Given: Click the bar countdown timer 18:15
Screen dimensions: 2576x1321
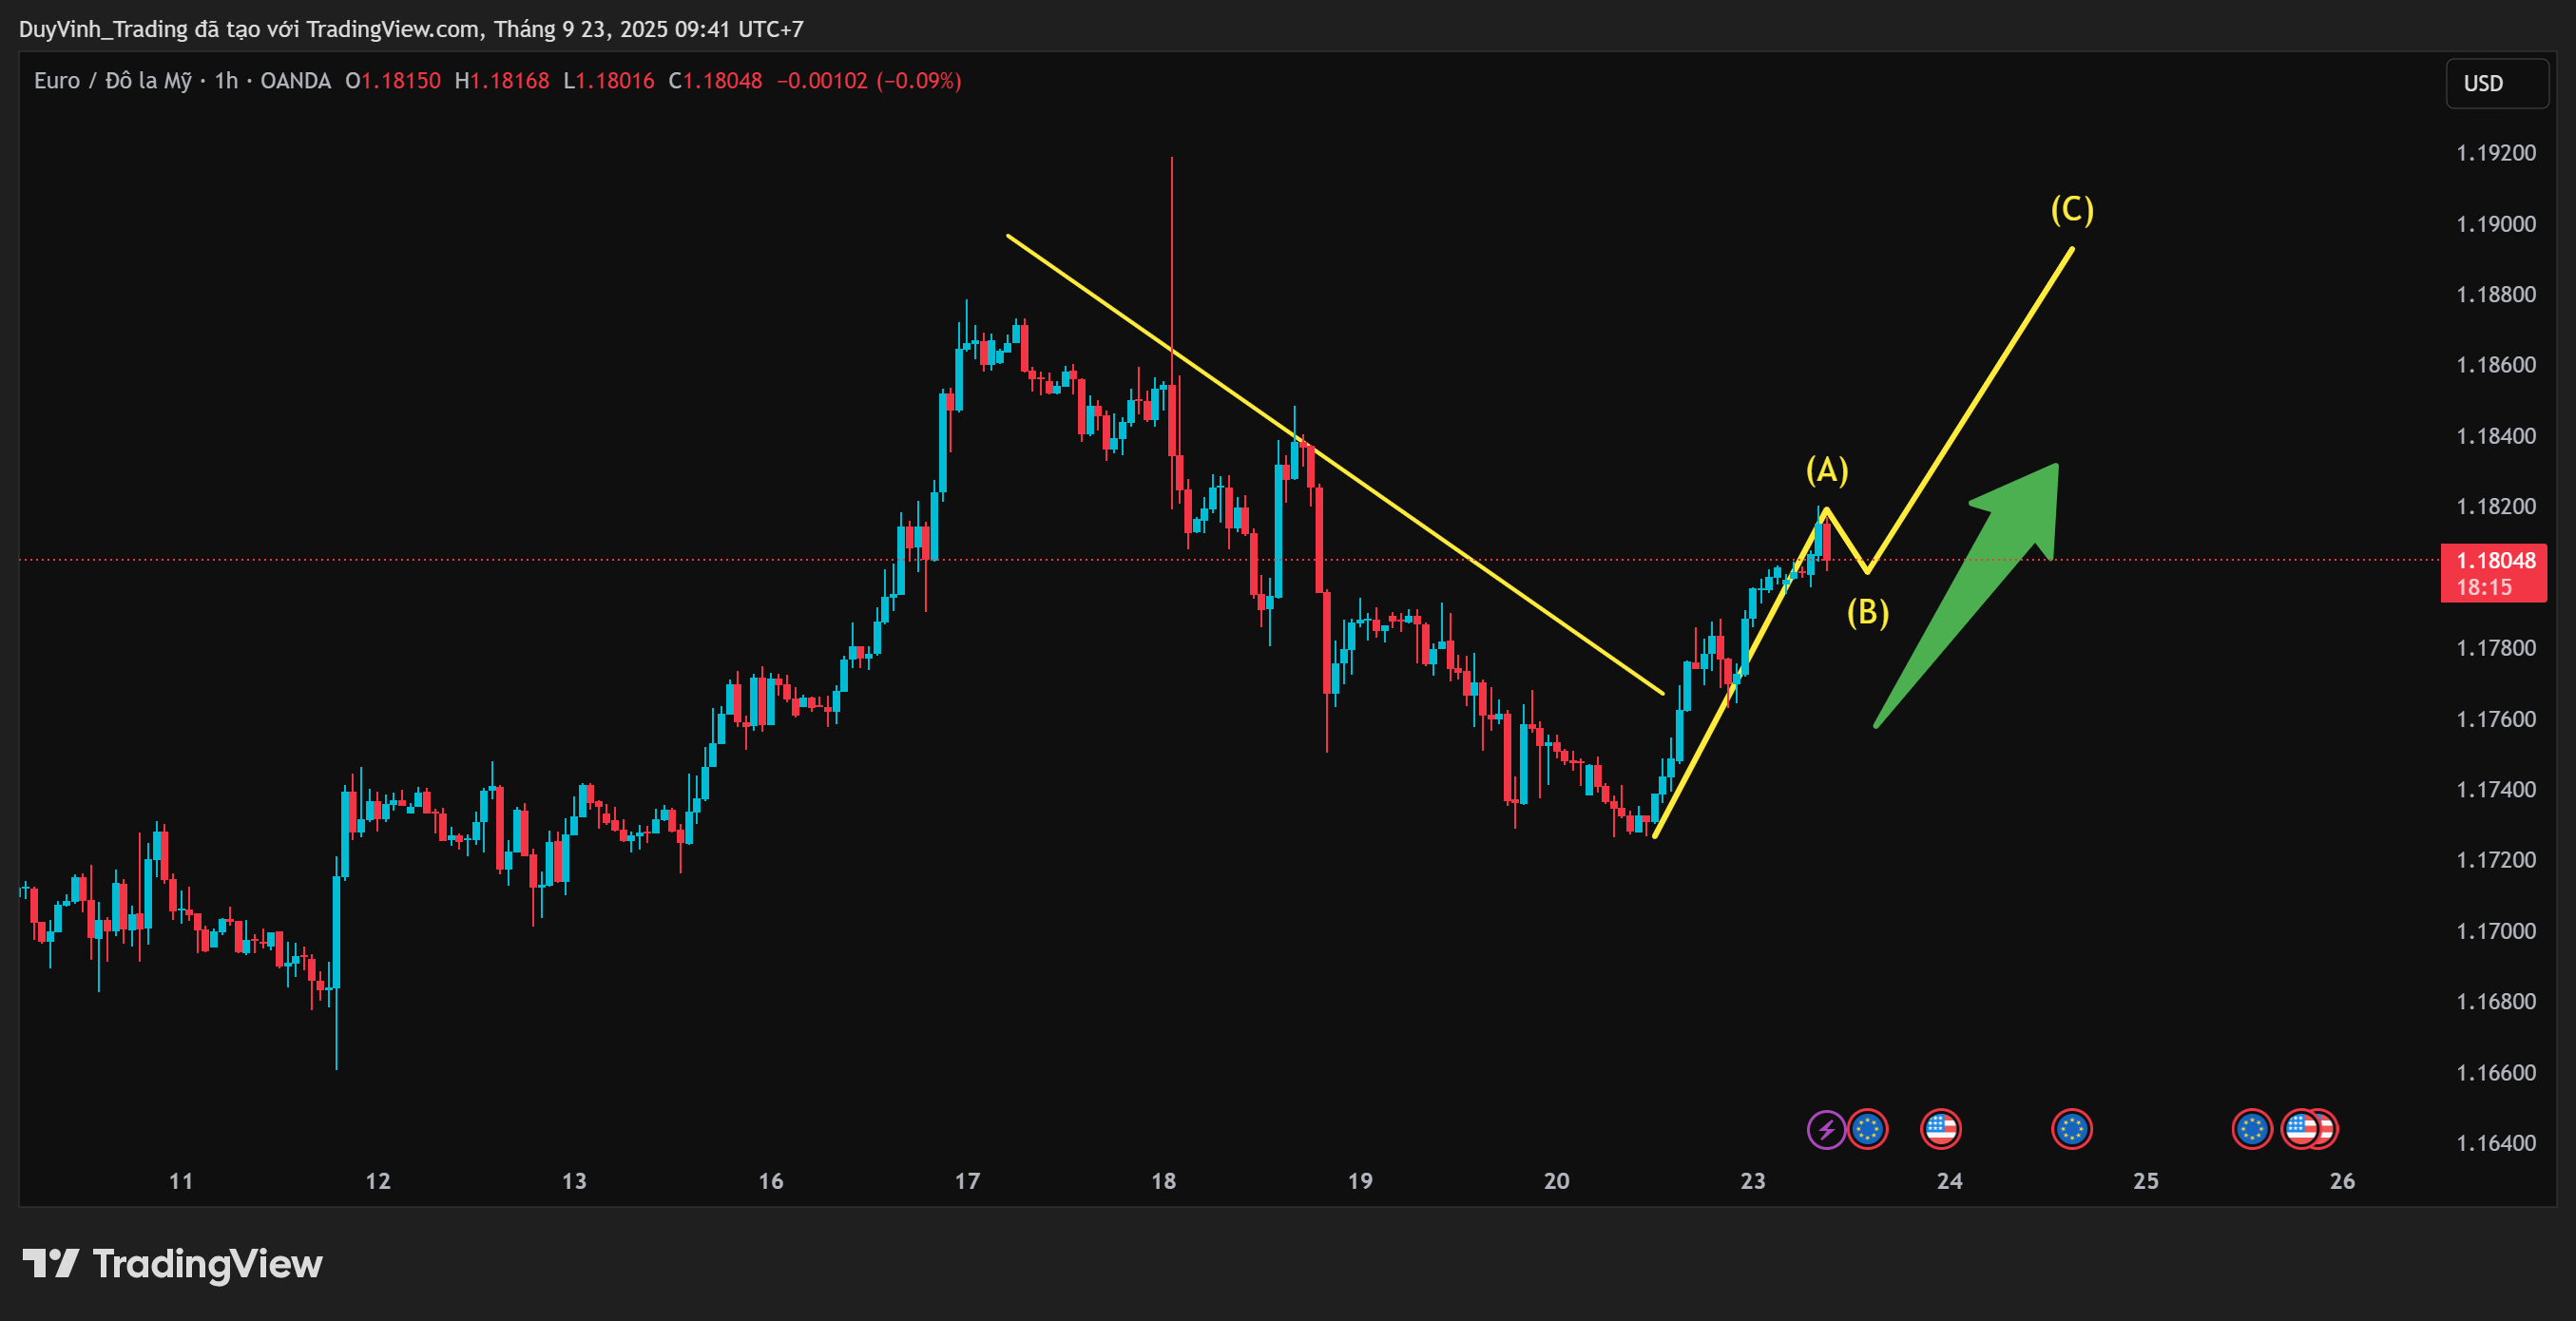Looking at the screenshot, I should 2484,588.
